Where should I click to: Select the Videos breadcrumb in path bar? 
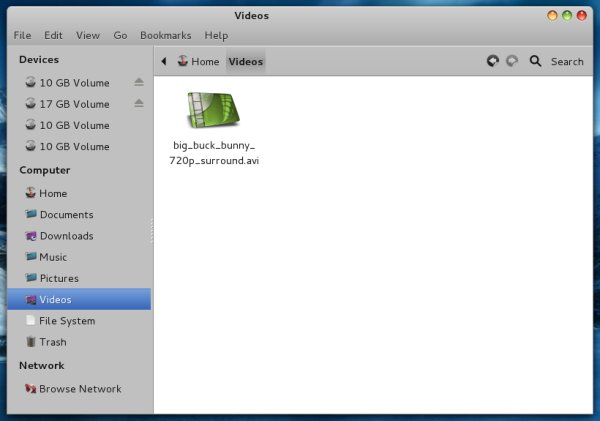pos(246,61)
